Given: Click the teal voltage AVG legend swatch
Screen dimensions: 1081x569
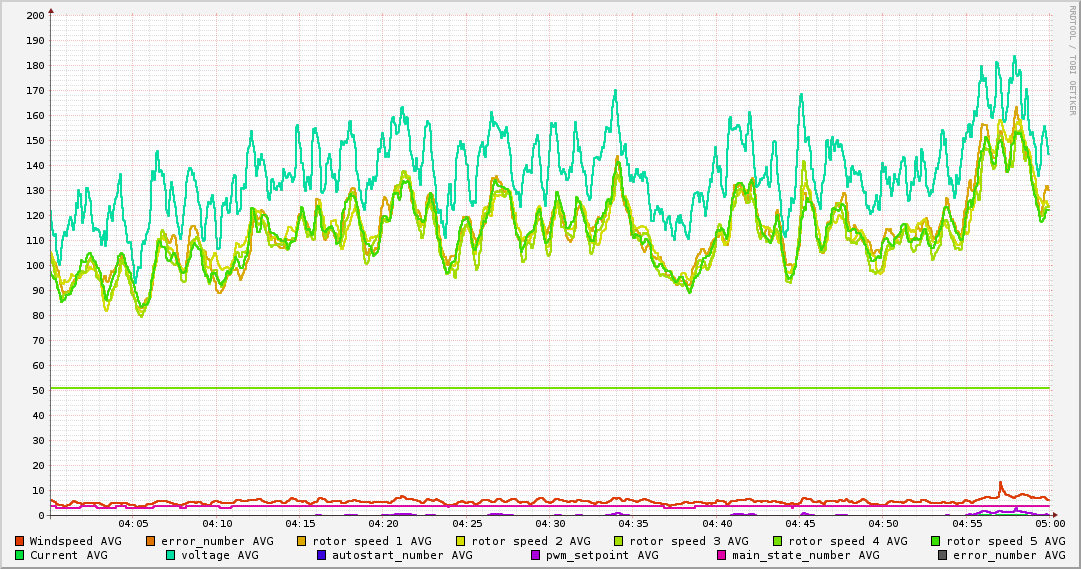Looking at the screenshot, I should pos(171,555).
